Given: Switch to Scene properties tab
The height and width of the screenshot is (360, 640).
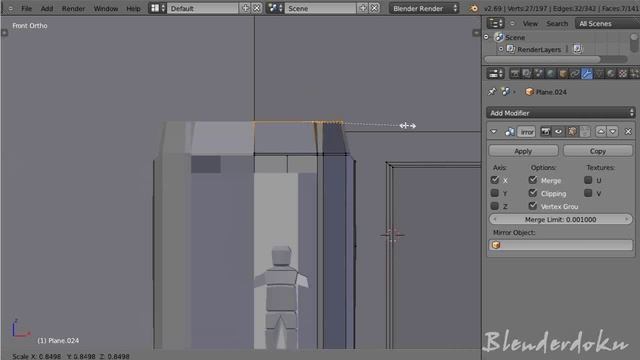Looking at the screenshot, I should click(539, 73).
